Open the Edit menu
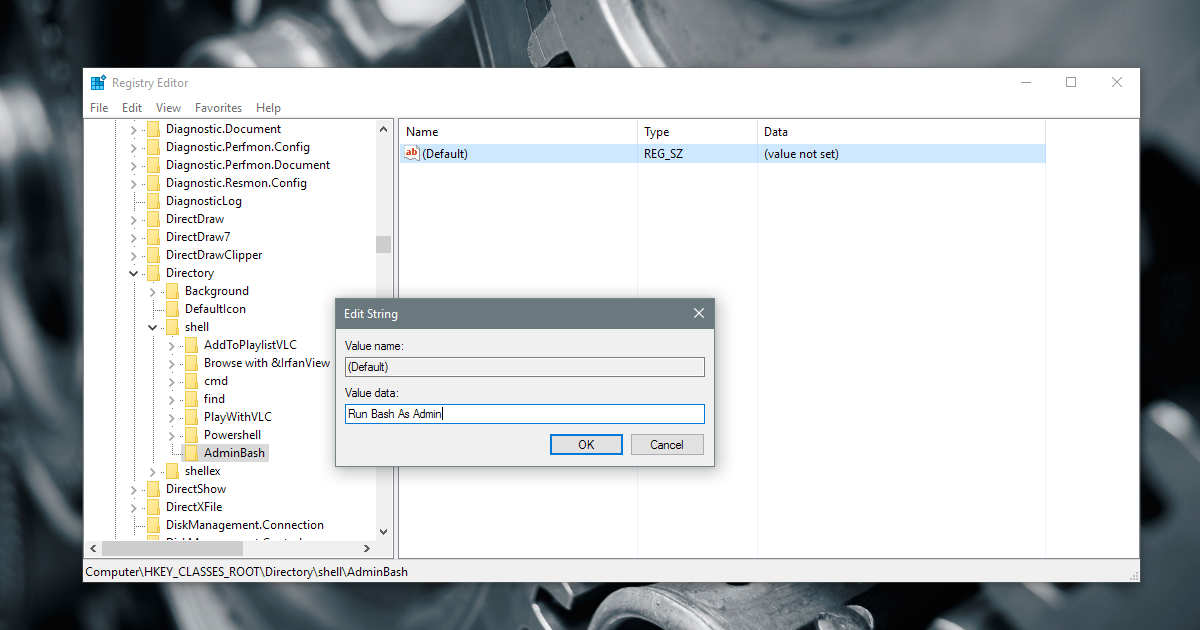 pos(132,108)
